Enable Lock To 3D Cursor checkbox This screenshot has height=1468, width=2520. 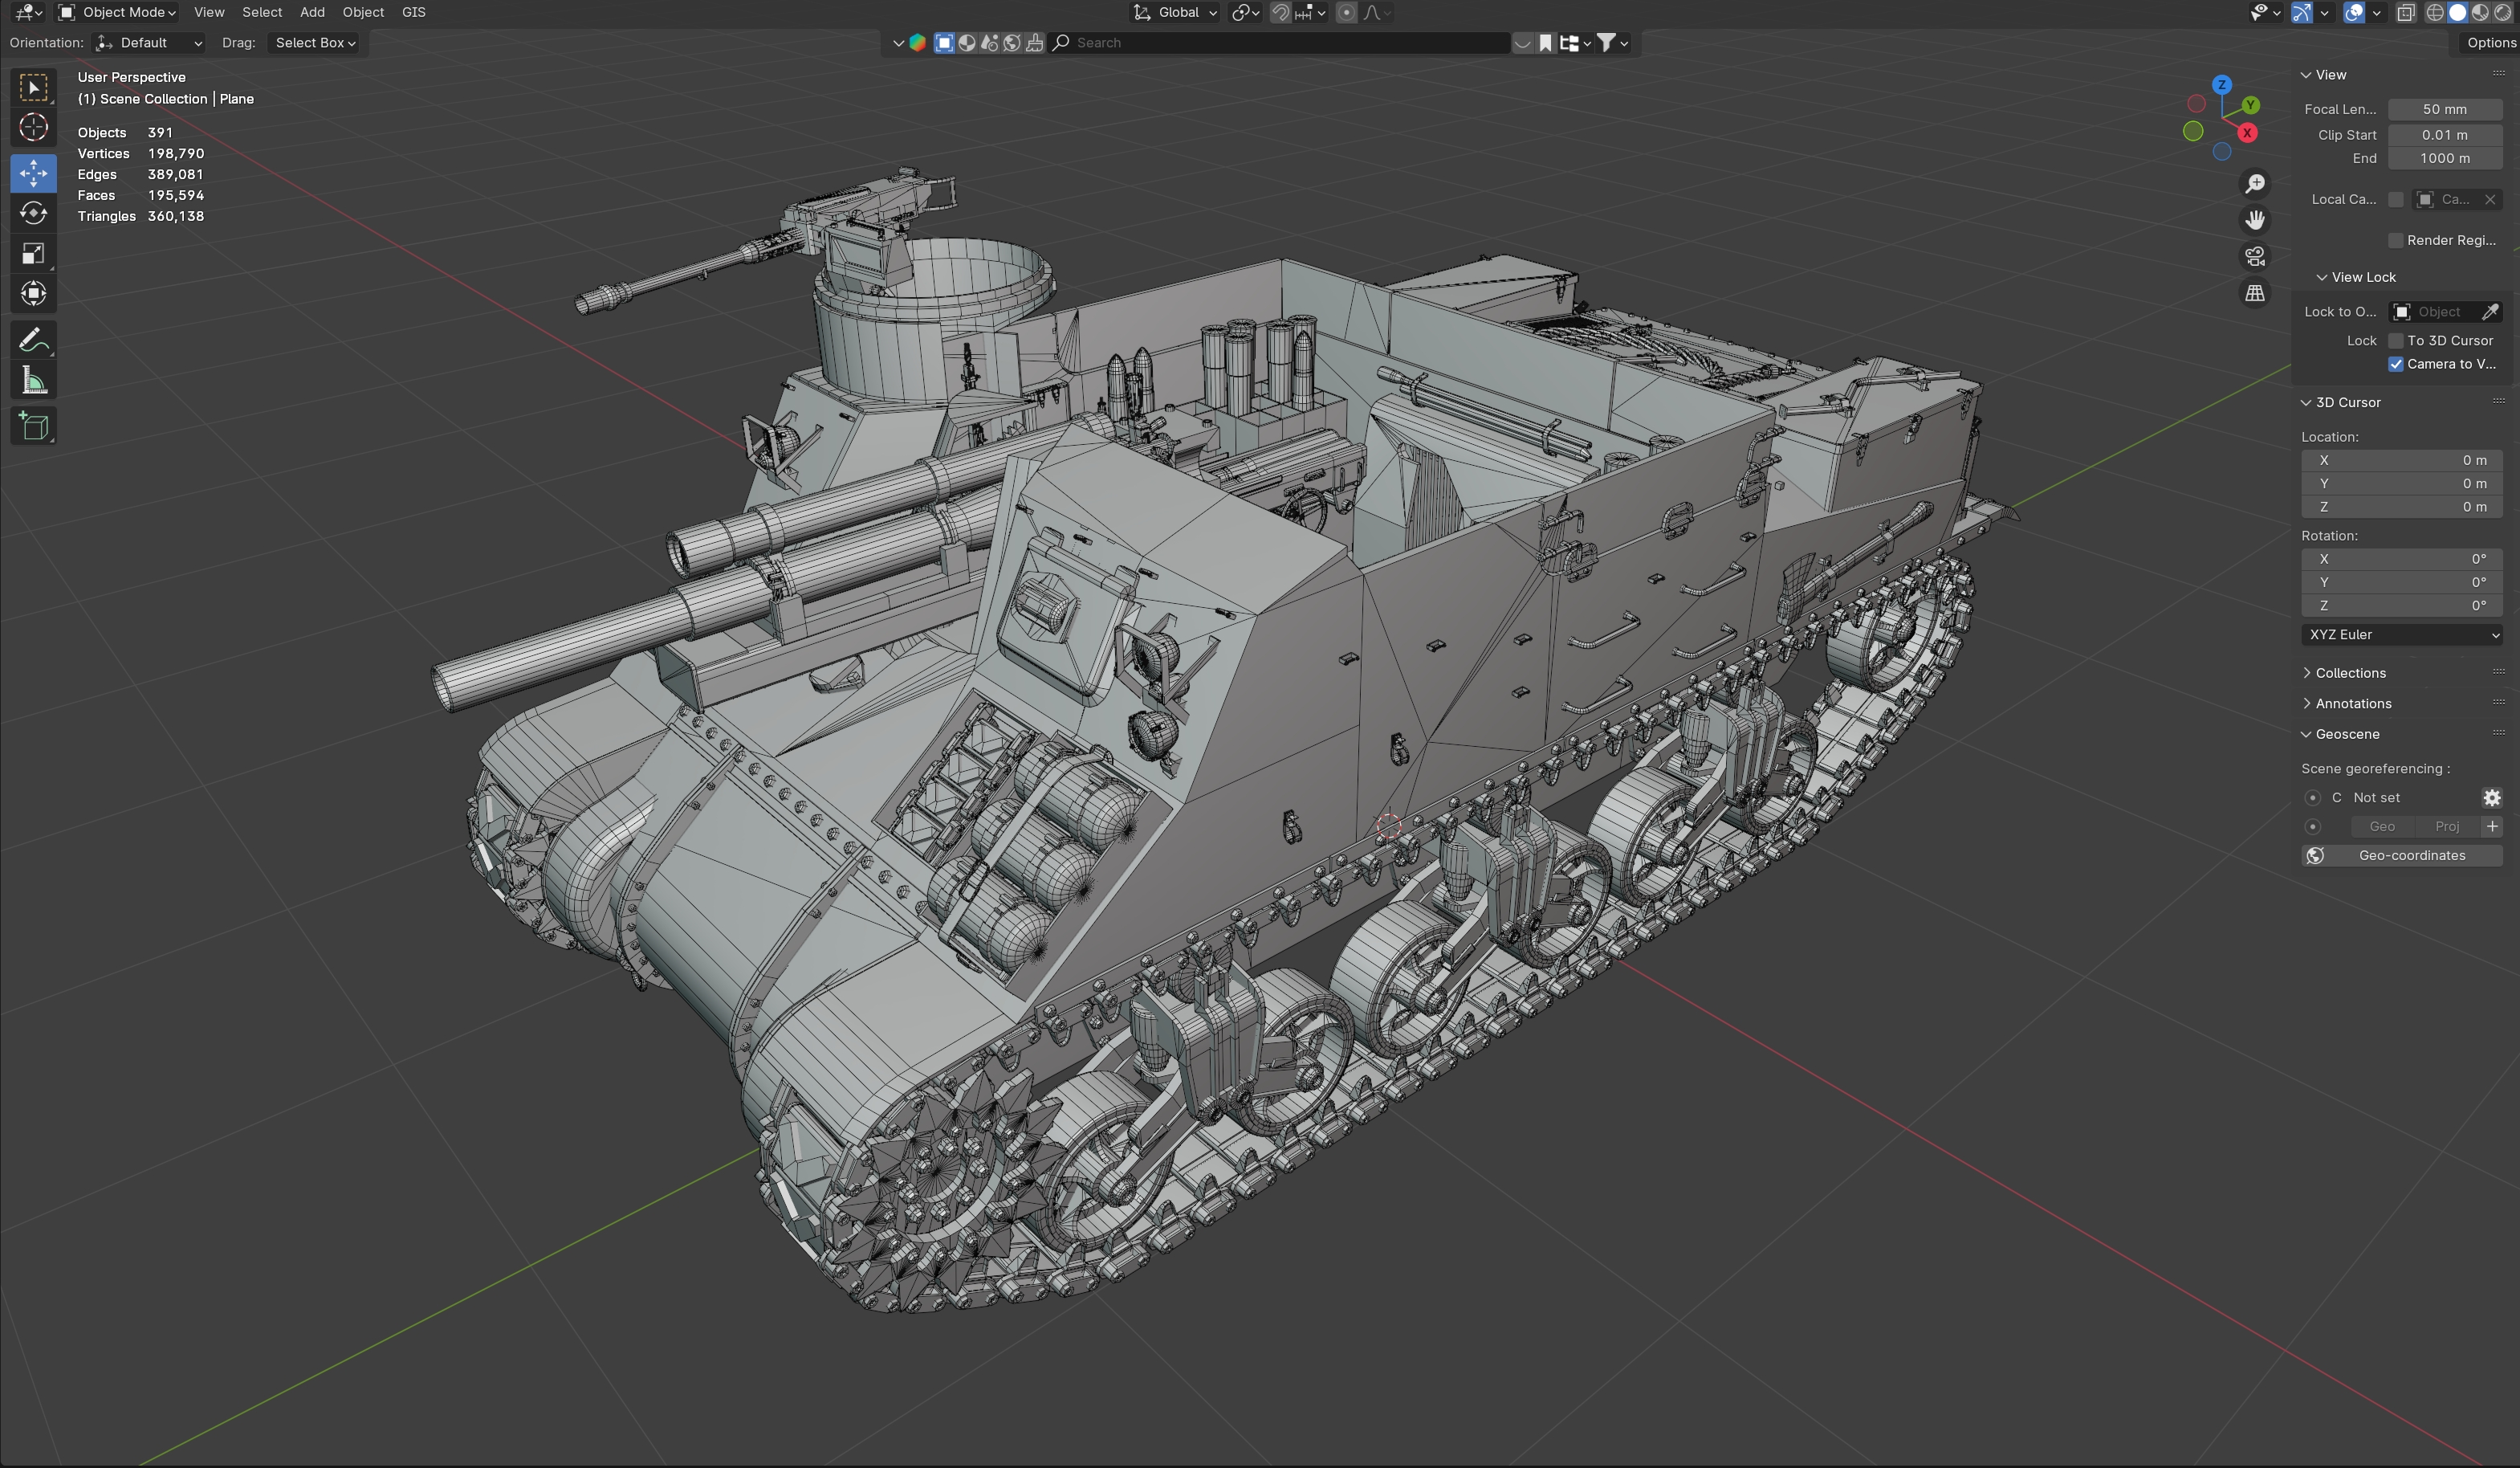2395,341
